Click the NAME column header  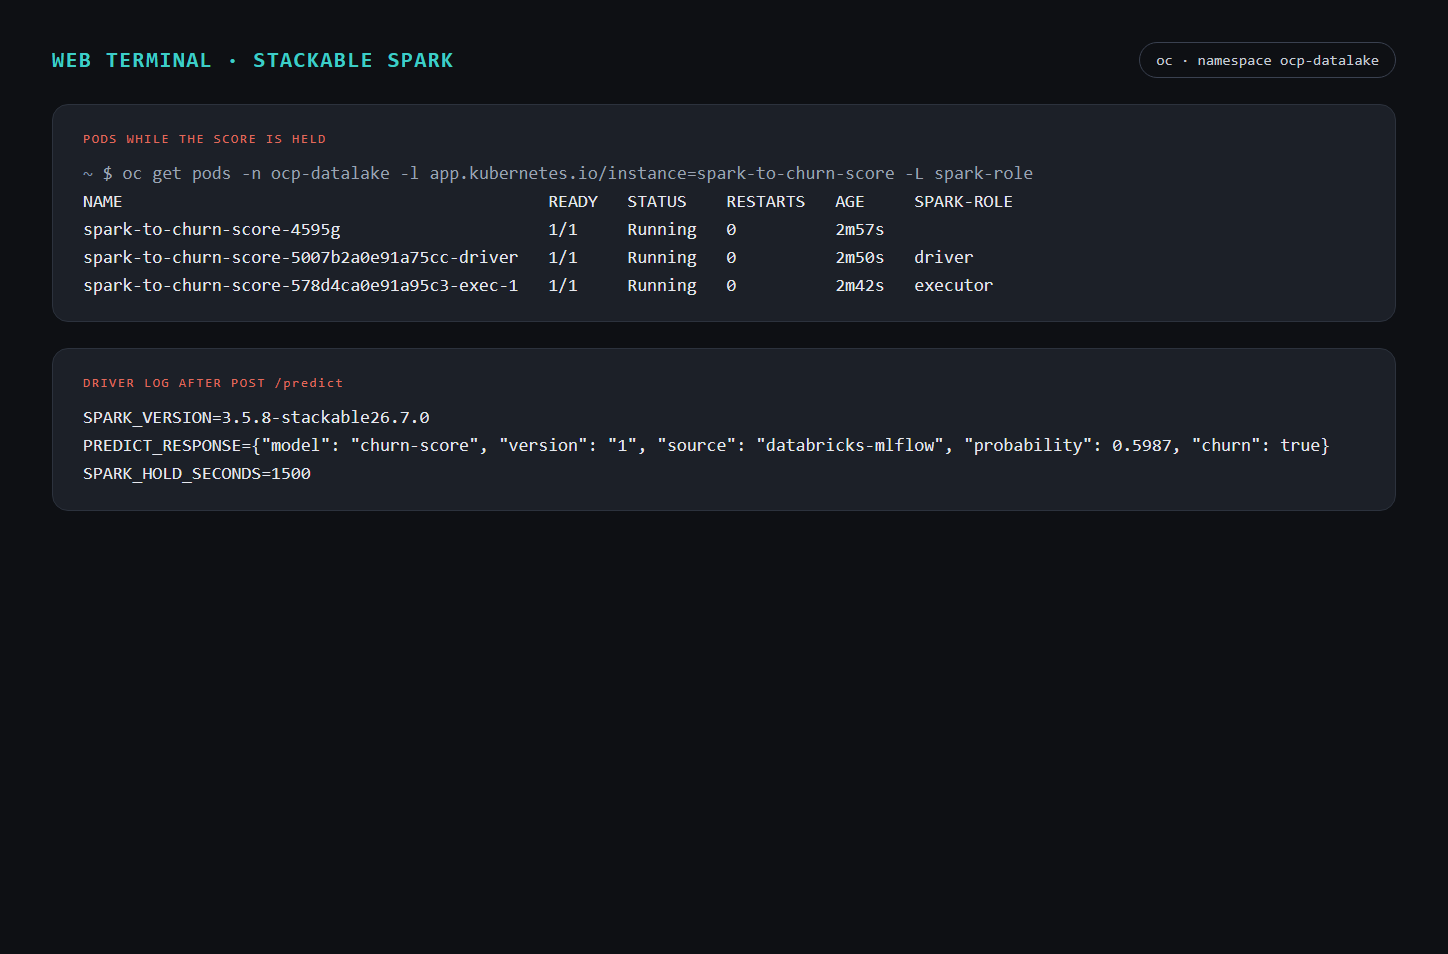point(103,201)
